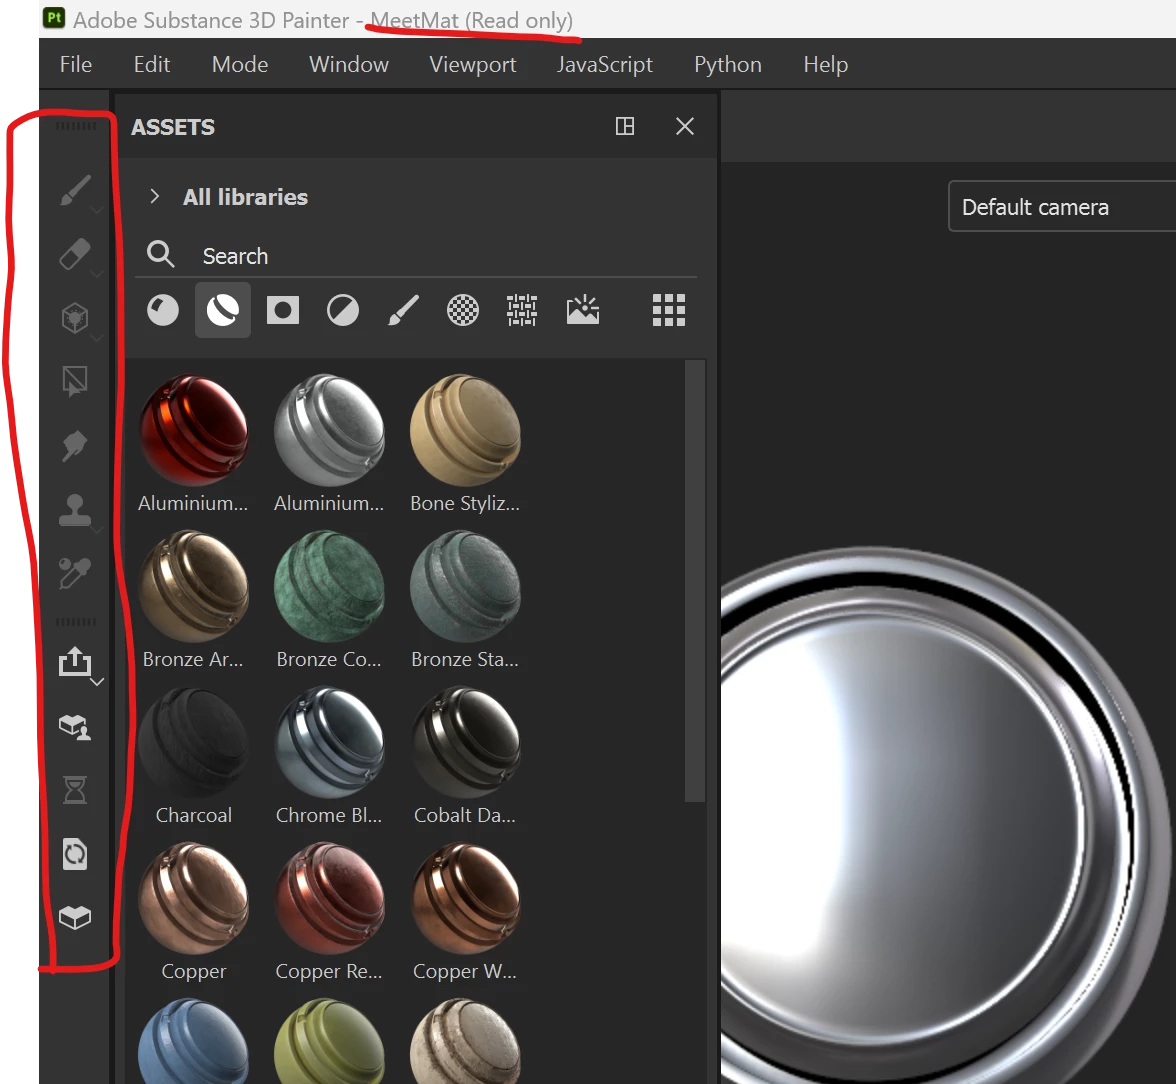Filter assets by Environment maps
Image resolution: width=1176 pixels, height=1084 pixels.
coord(583,310)
